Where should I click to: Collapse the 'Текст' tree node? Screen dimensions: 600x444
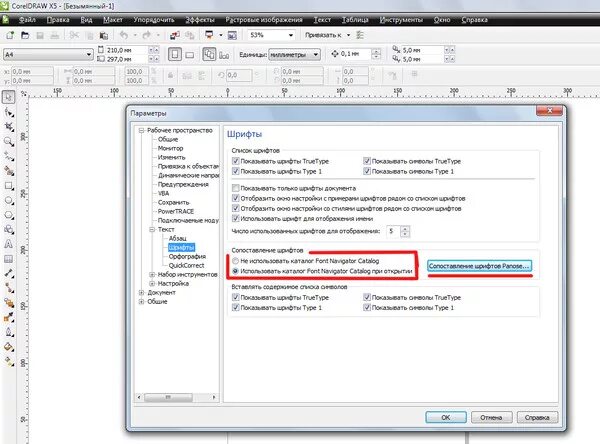152,230
